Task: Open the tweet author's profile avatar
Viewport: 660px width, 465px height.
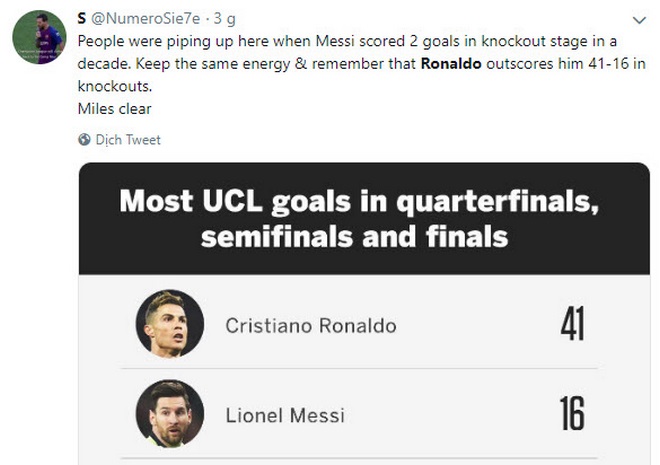Action: tap(38, 38)
